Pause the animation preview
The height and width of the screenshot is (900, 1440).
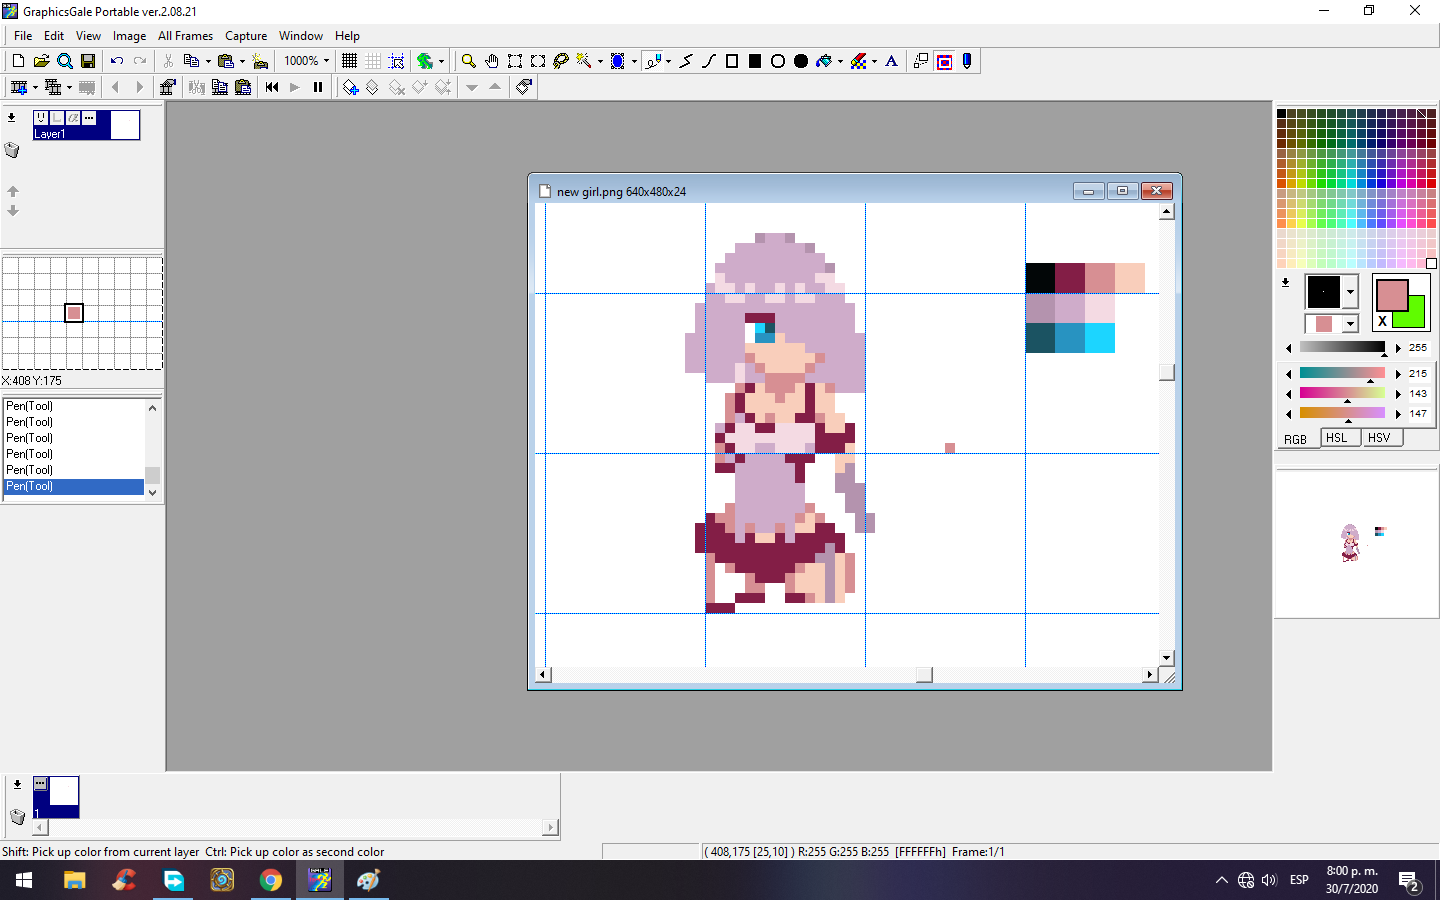pyautogui.click(x=318, y=87)
